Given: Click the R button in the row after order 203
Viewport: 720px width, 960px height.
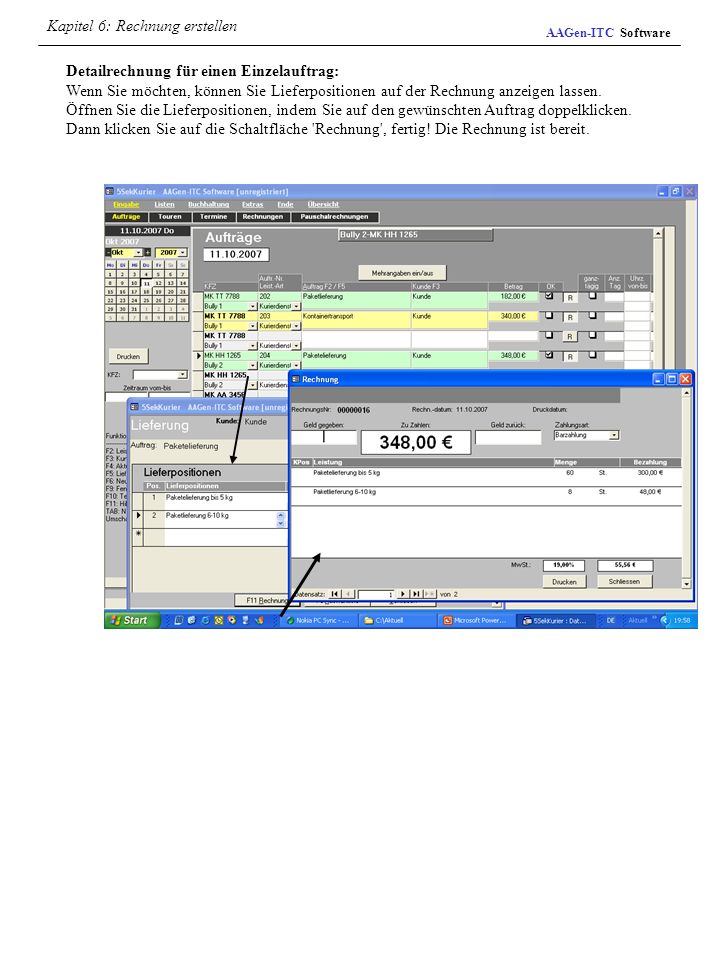Looking at the screenshot, I should [569, 337].
